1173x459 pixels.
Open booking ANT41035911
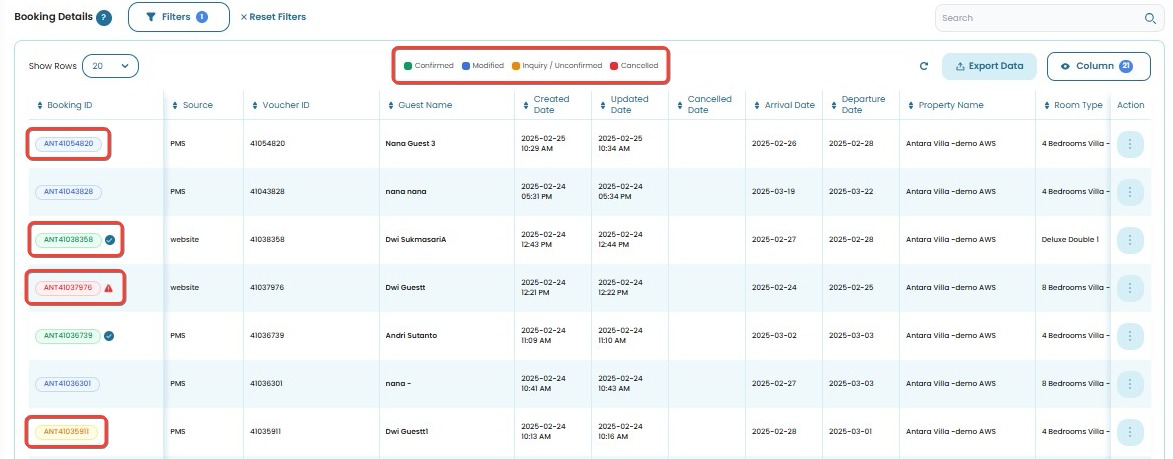[66, 431]
